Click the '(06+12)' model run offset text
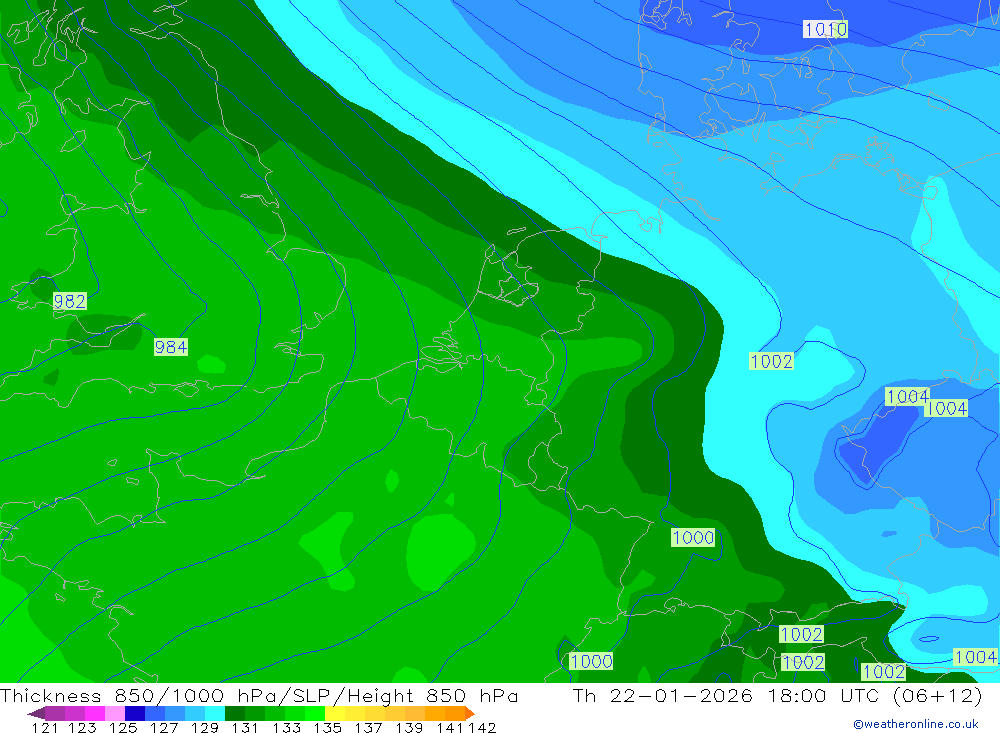The width and height of the screenshot is (1000, 733). point(938,695)
